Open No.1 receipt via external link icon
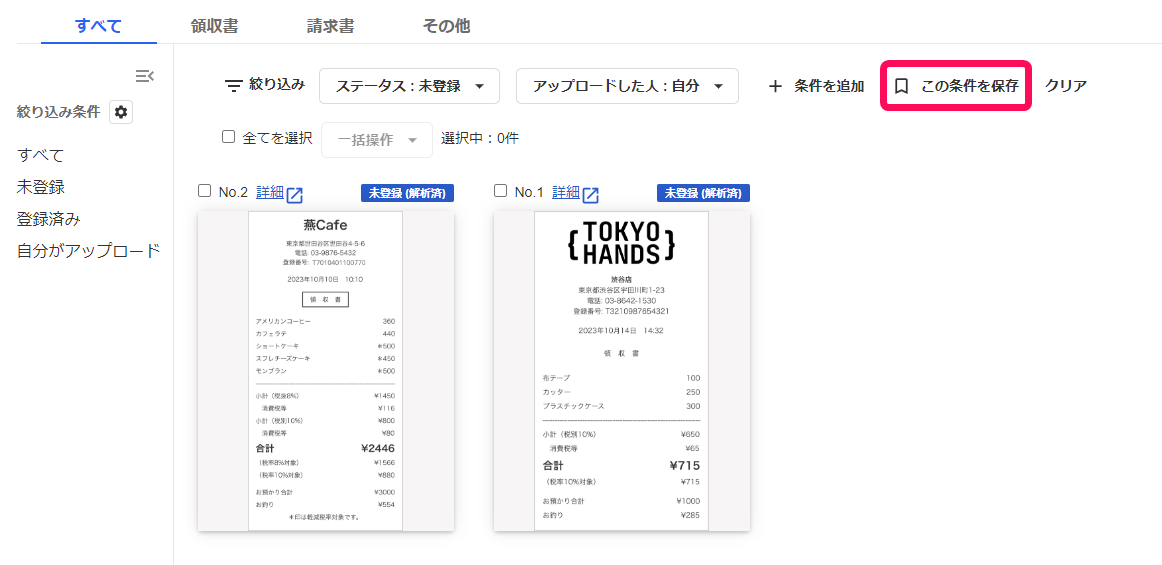The width and height of the screenshot is (1162, 565). click(x=591, y=194)
